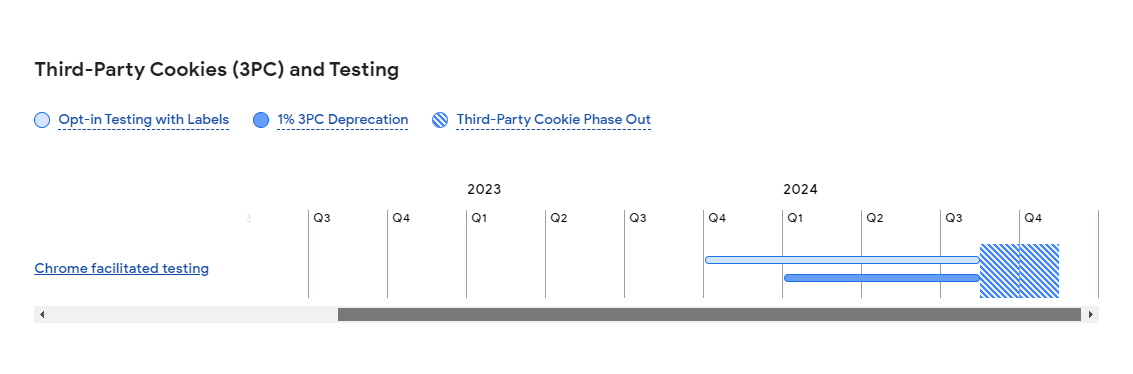Open the Third-Party Cookie Phase Out link

click(x=553, y=120)
